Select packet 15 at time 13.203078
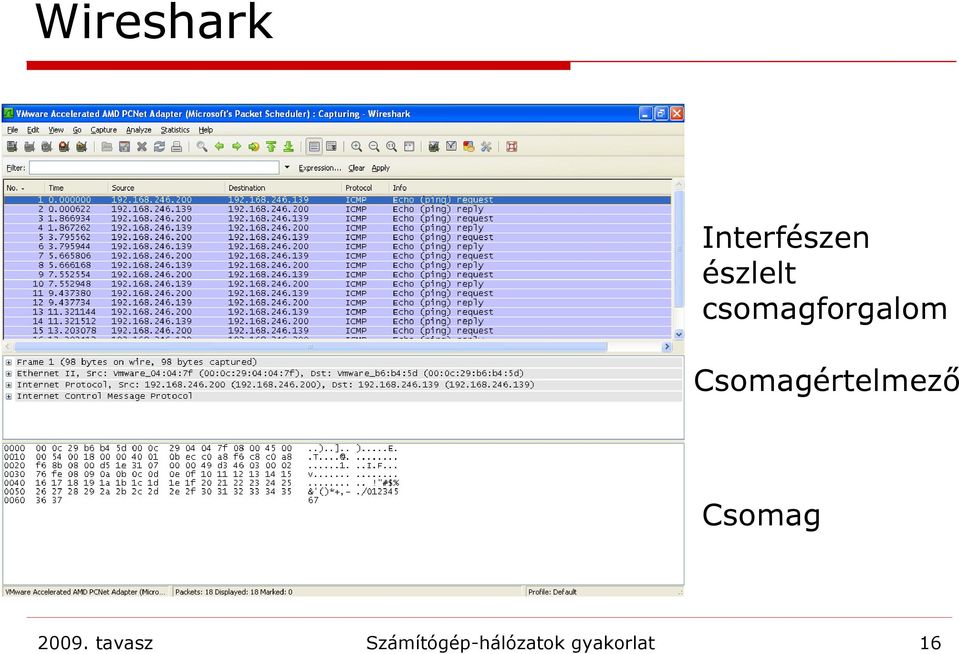This screenshot has width=959, height=654. point(337,331)
